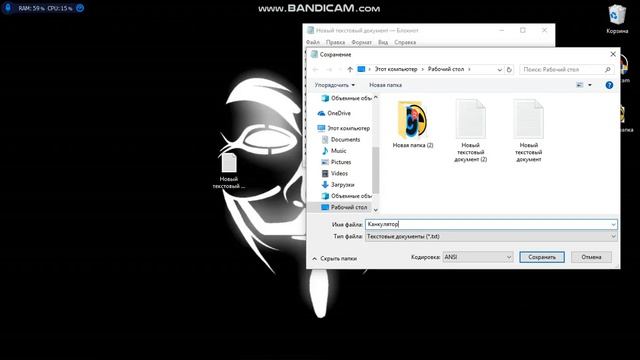
Task: Open the 'Имя файла' dropdown arrow
Action: (x=613, y=224)
